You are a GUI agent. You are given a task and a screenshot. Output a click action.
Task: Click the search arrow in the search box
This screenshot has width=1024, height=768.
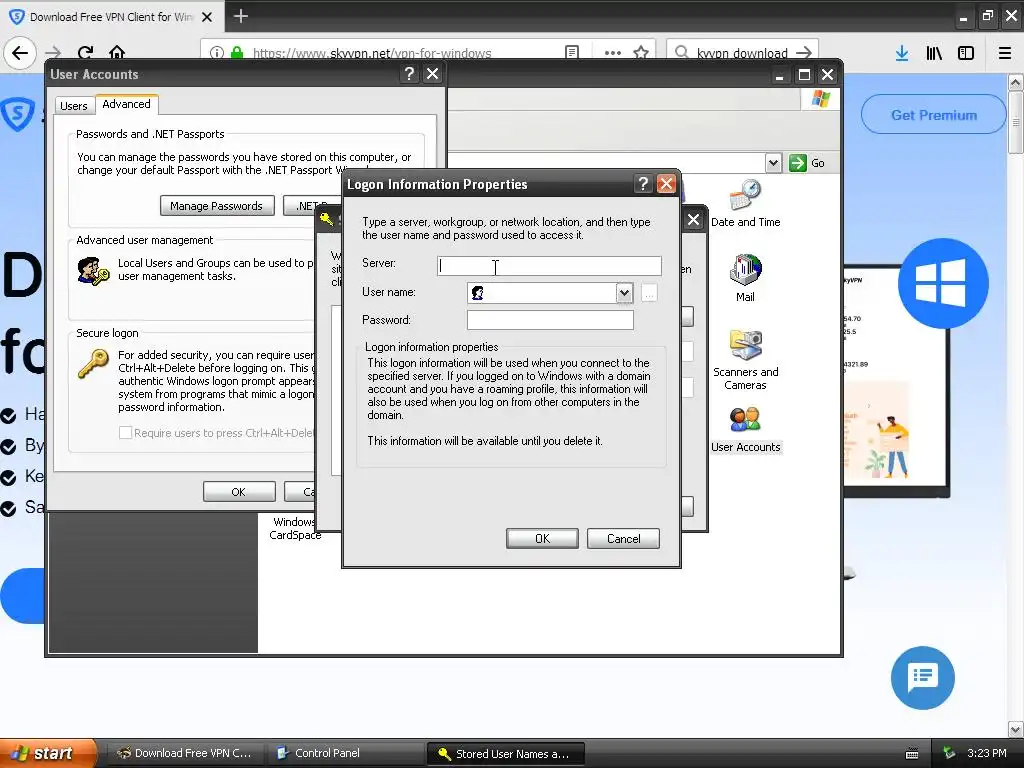(x=804, y=53)
